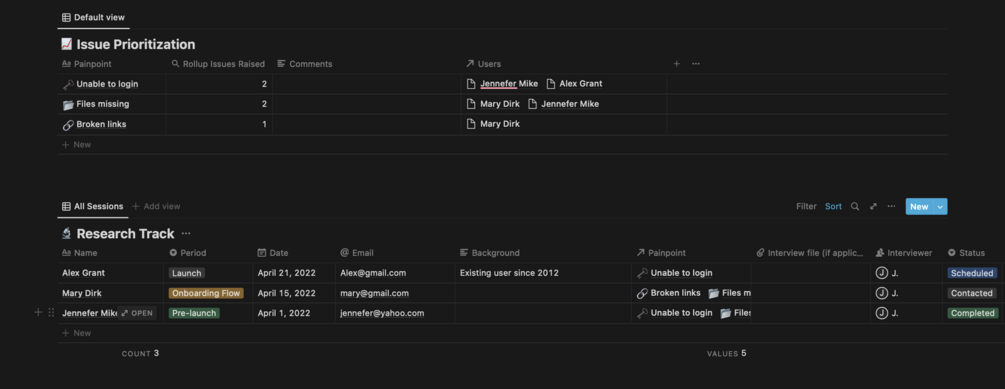
Task: Click the link icon beside Broken links in Issue Prioritization
Action: coord(68,125)
